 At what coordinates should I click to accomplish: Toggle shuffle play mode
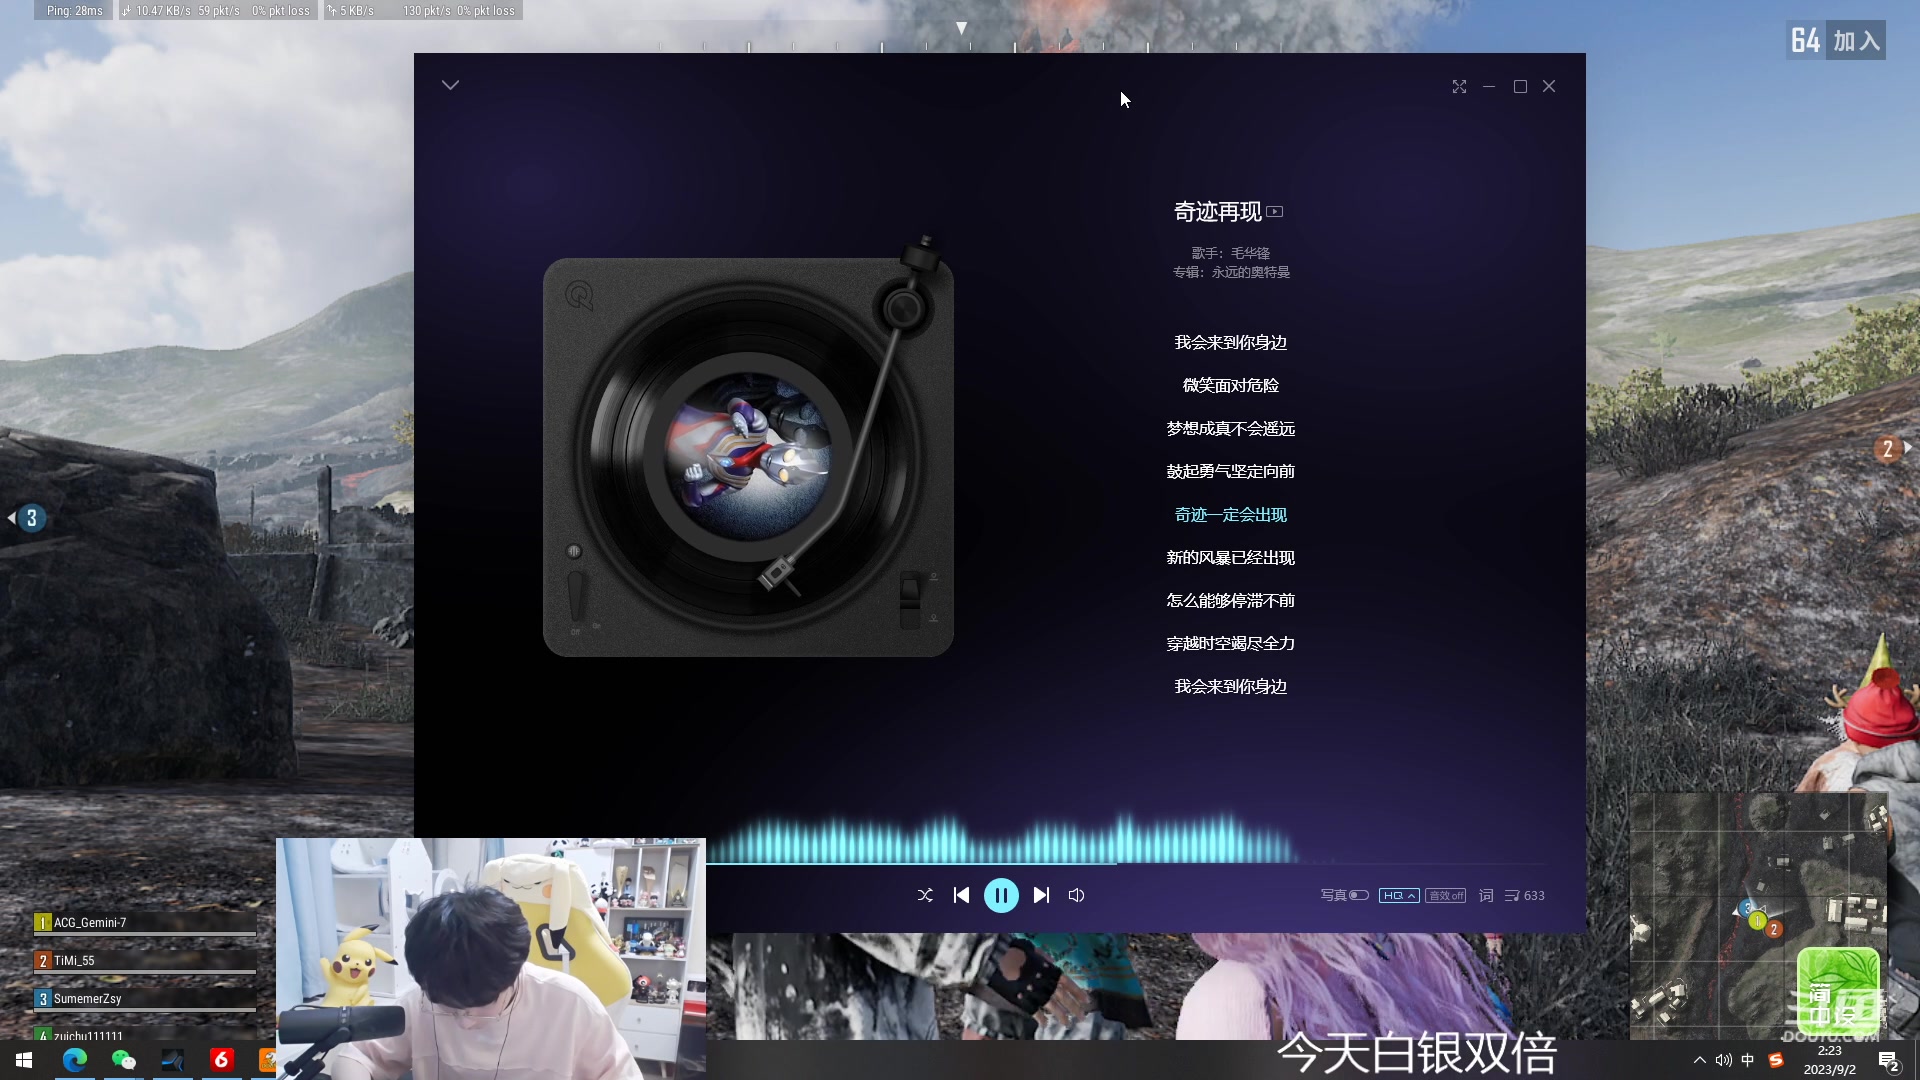pos(925,895)
